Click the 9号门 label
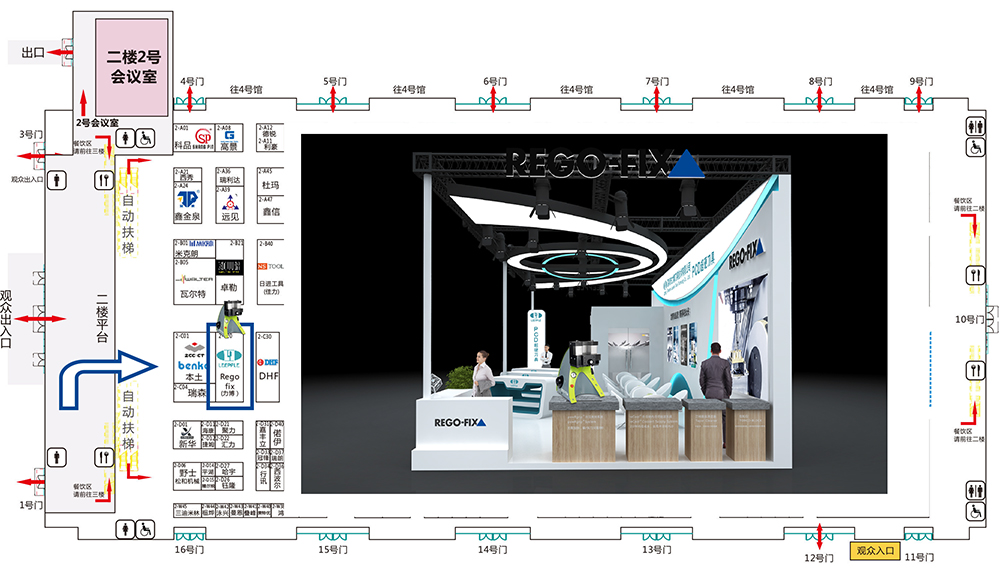The height and width of the screenshot is (576, 1000). tap(921, 82)
